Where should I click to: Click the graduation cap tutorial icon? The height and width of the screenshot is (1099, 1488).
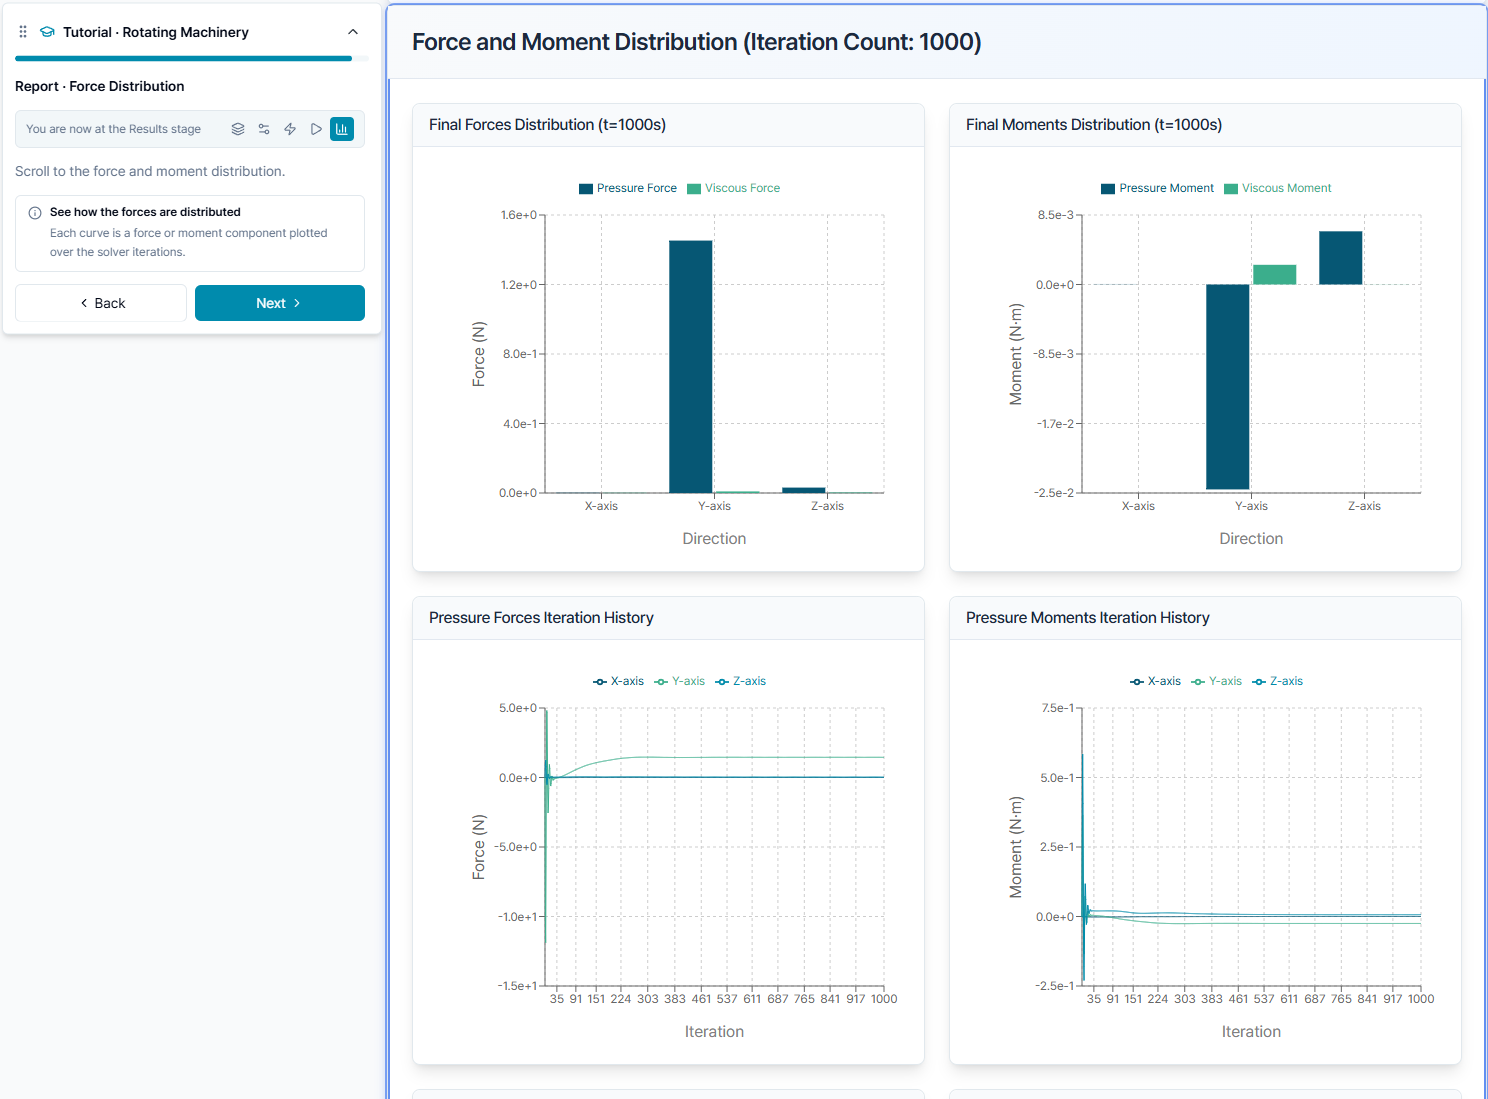47,32
